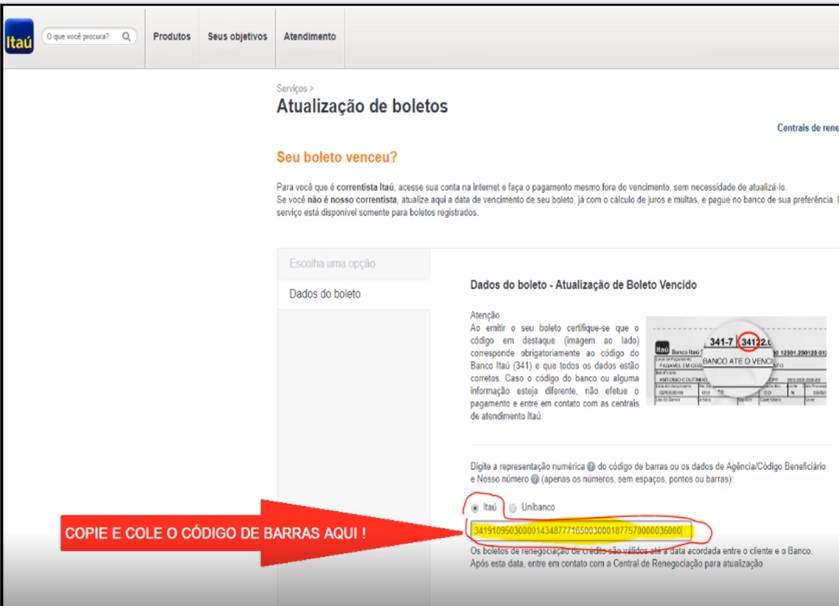Image resolution: width=839 pixels, height=606 pixels.
Task: Click the Itaú logo icon
Action: point(19,36)
